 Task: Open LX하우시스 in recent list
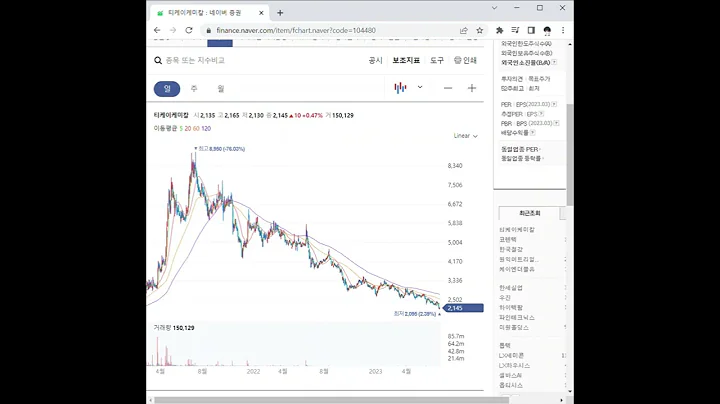(514, 366)
